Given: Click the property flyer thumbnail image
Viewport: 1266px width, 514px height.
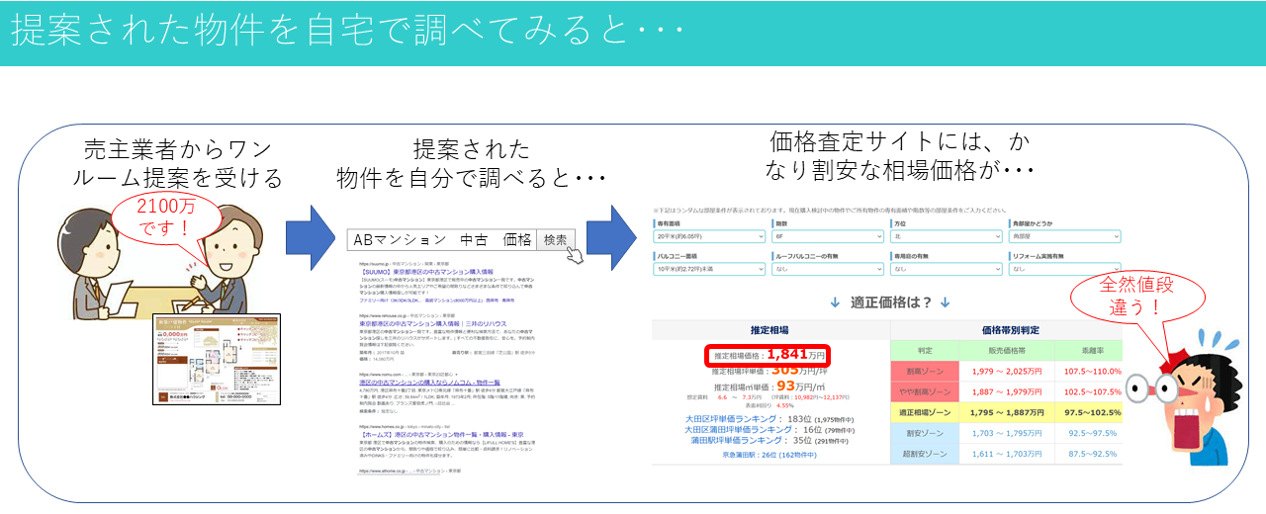Looking at the screenshot, I should pos(216,359).
